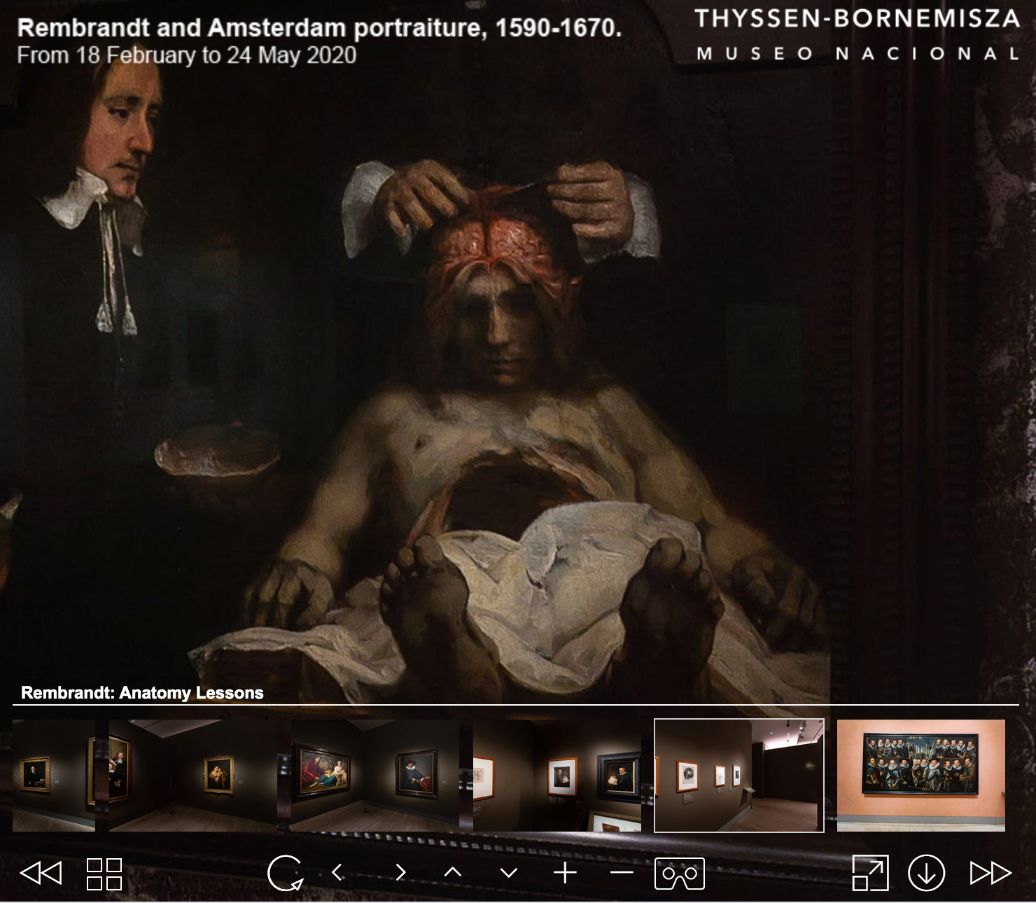This screenshot has height=903, width=1036.
Task: Click the dates text 'From 18 February to 24 May 2020'
Action: click(186, 55)
